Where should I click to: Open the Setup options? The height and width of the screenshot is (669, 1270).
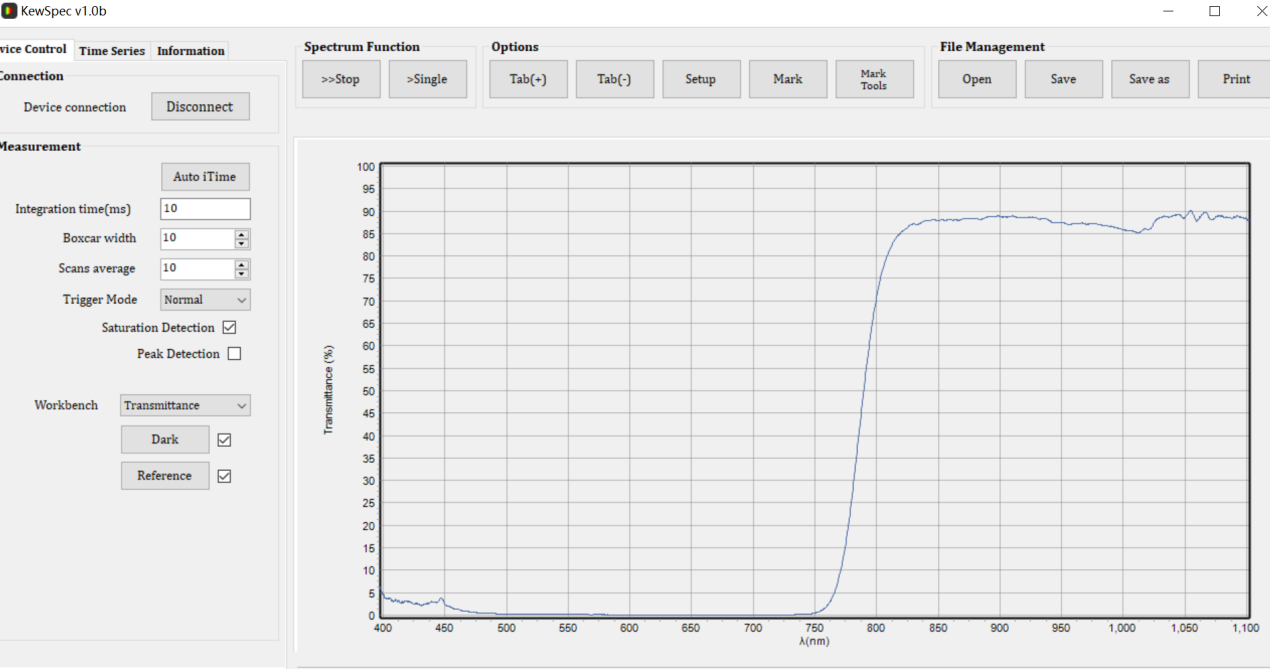pos(701,80)
